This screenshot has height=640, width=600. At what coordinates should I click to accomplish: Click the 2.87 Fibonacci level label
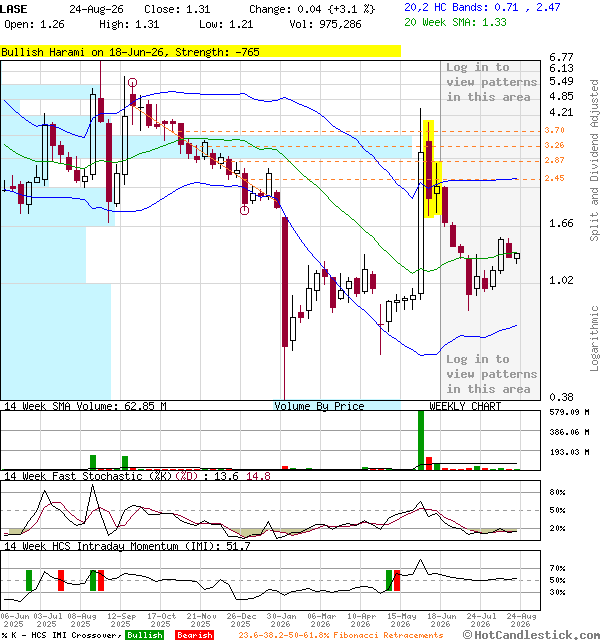click(554, 160)
